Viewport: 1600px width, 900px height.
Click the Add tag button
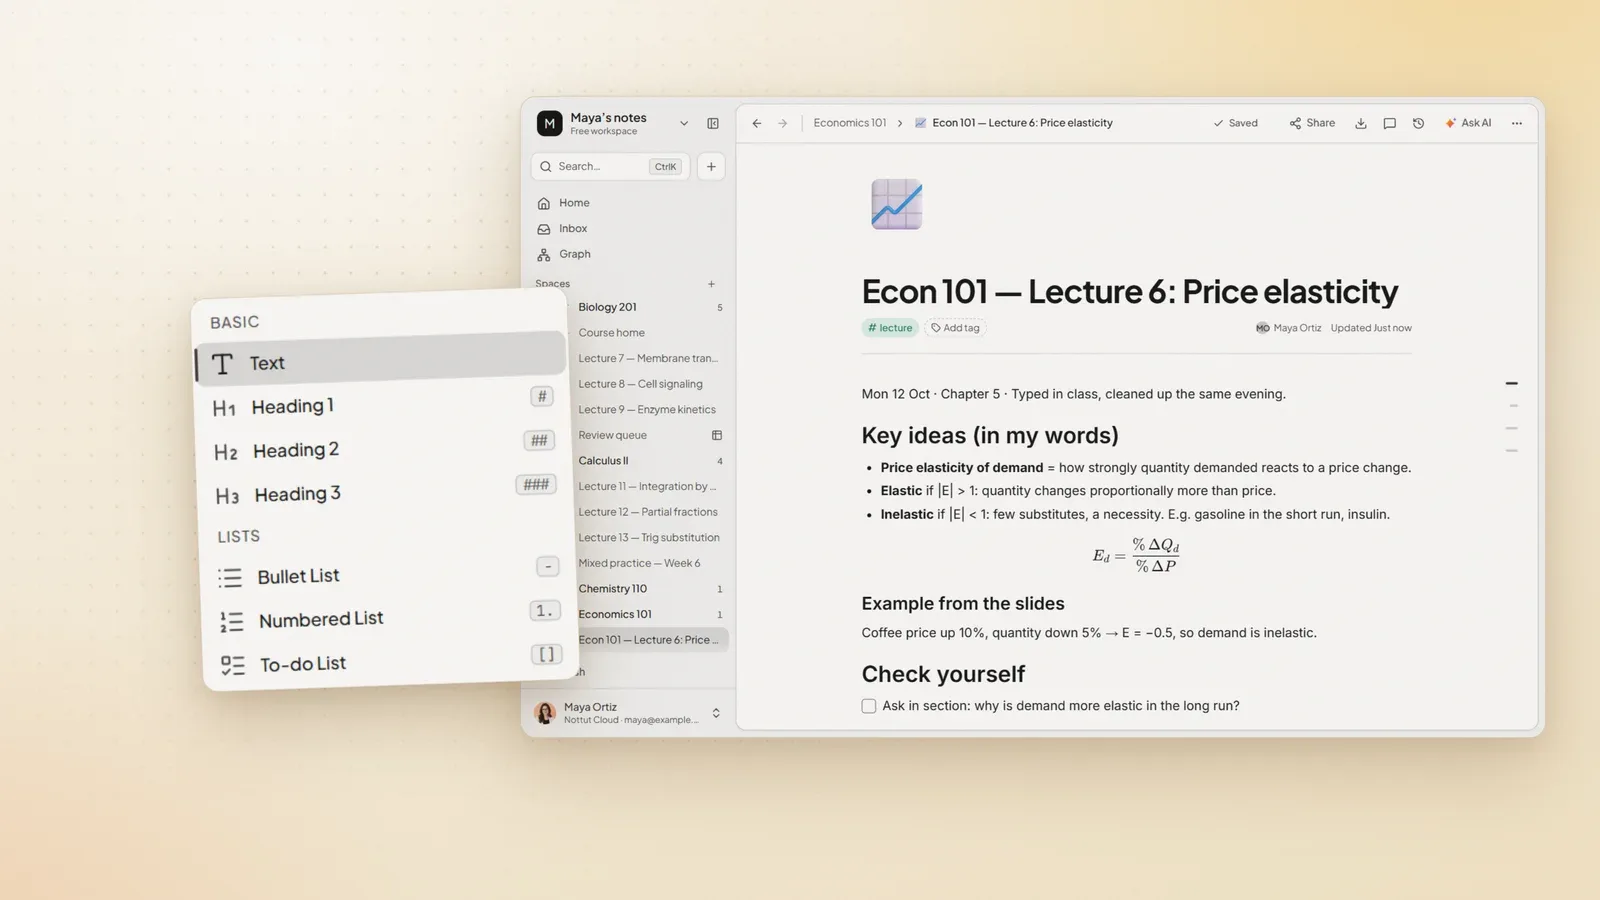955,328
